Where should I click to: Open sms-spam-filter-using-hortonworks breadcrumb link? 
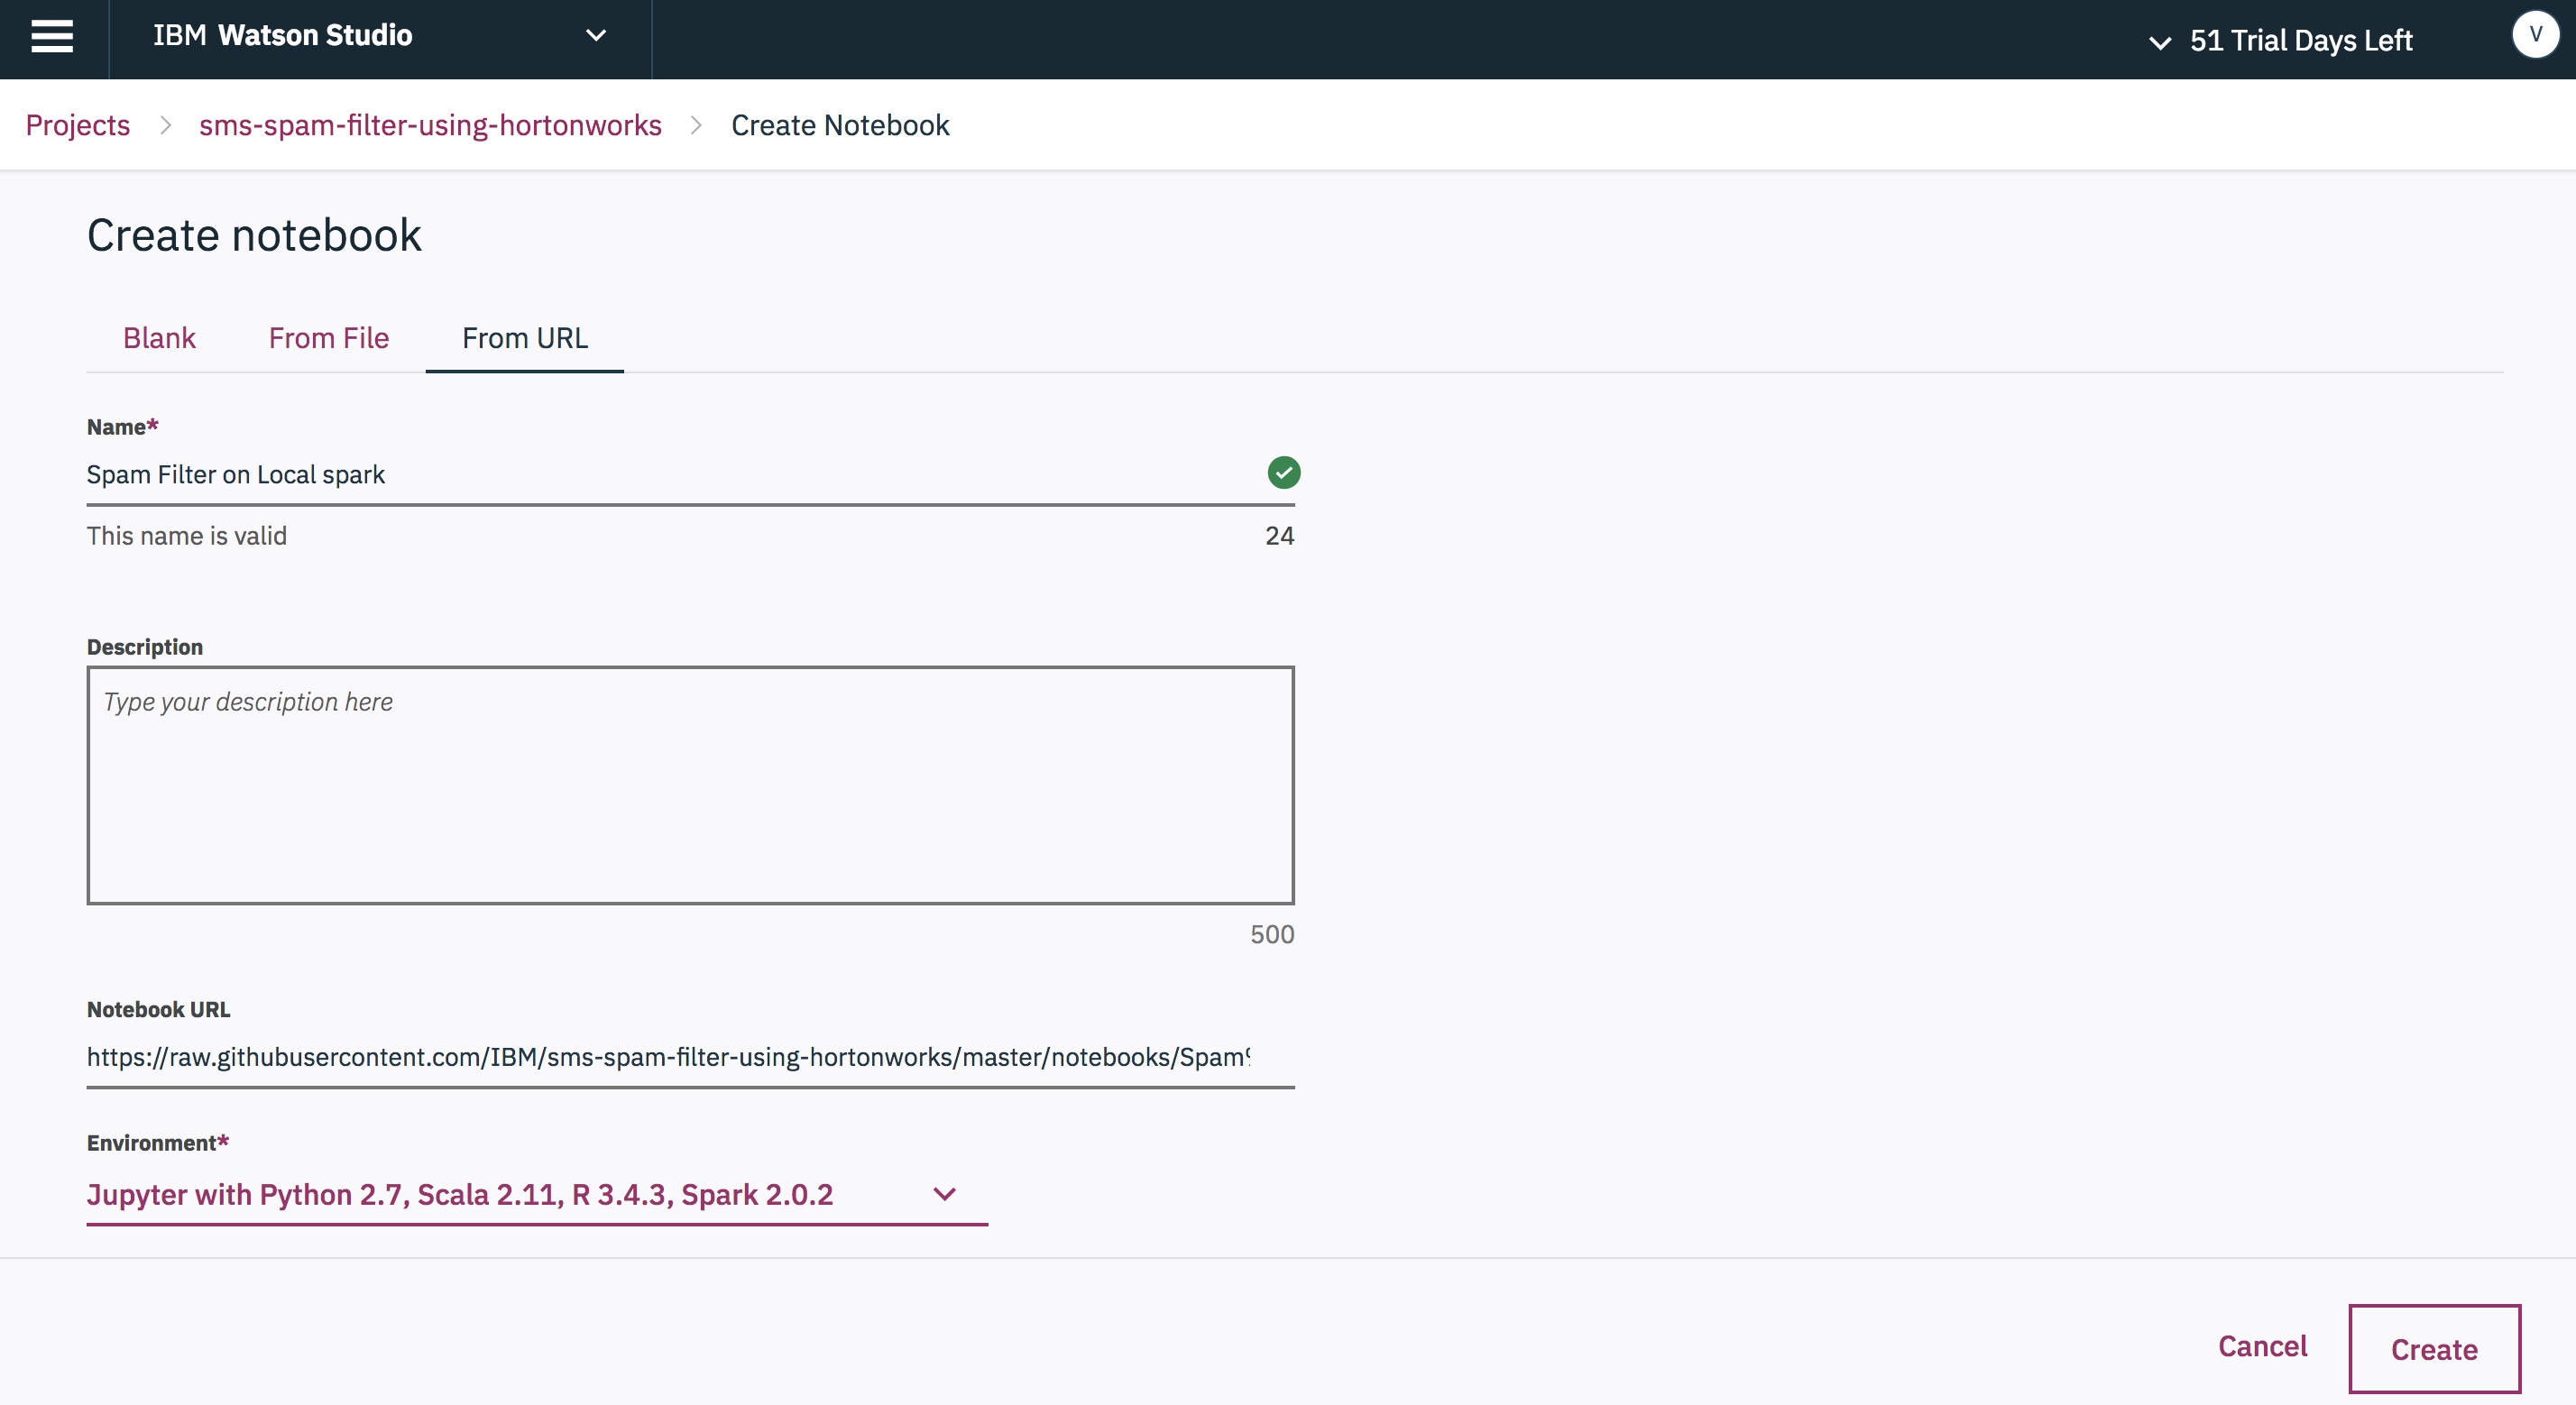430,125
